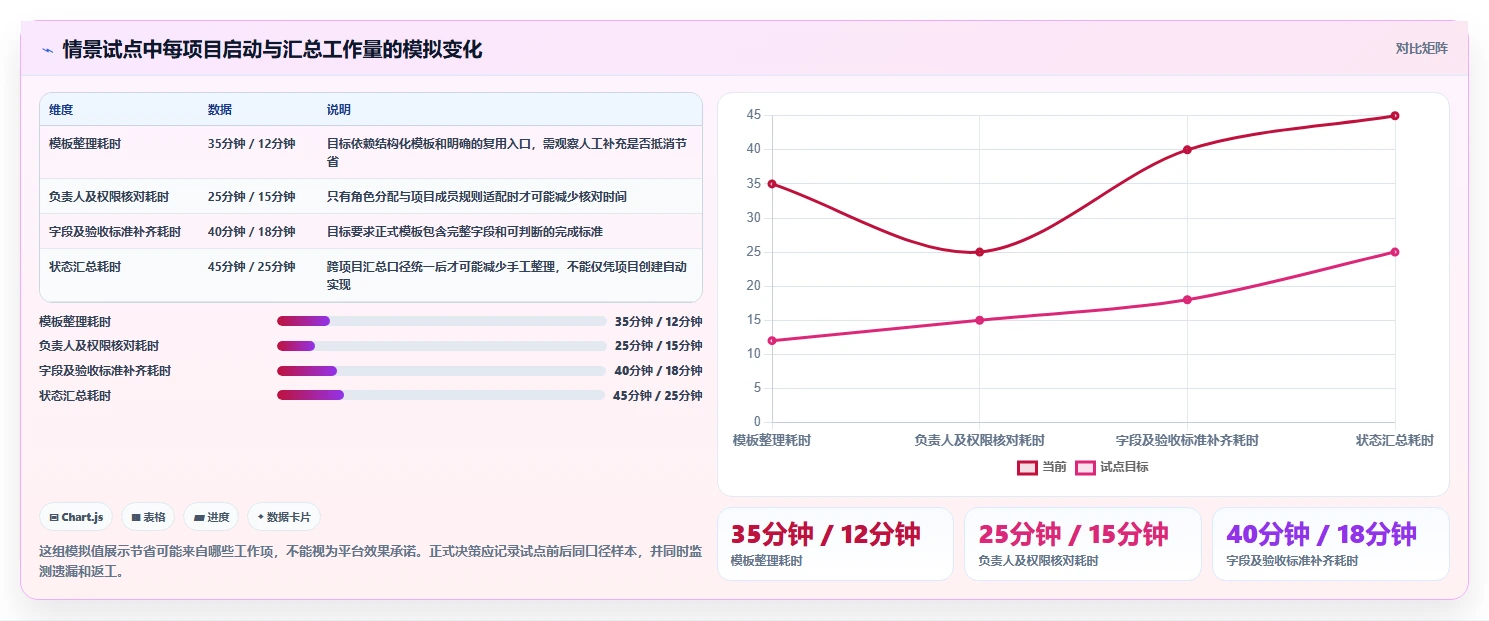Click the 试点目标 data point at value 18
Viewport: 1489px width, 621px height.
tap(1187, 300)
